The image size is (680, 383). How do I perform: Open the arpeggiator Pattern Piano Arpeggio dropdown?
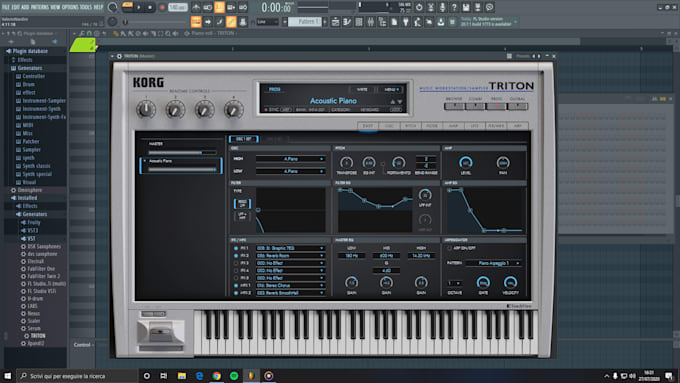coord(494,263)
